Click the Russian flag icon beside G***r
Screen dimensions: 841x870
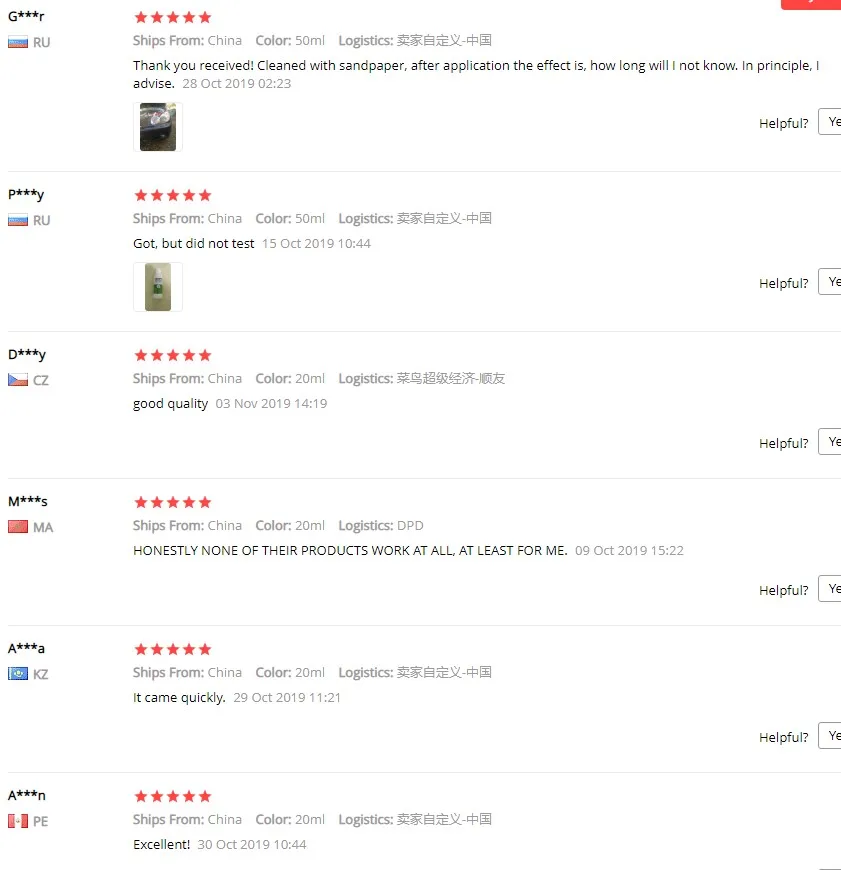(x=18, y=42)
